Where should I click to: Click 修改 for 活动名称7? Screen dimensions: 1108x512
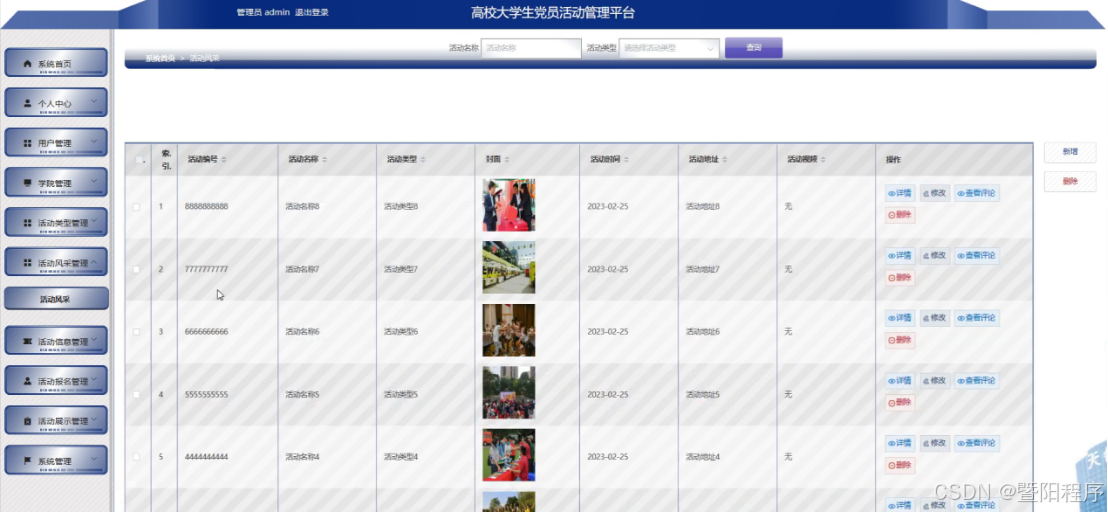(935, 256)
